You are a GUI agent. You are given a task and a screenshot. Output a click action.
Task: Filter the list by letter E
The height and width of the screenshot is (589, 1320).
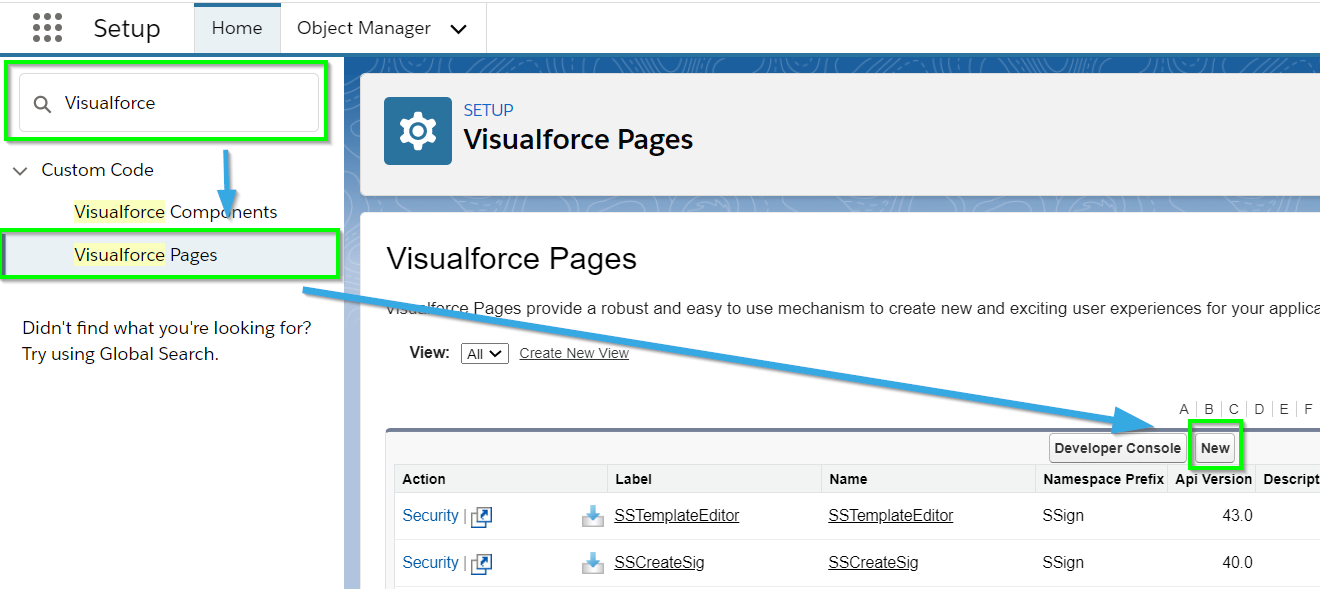(x=1284, y=409)
